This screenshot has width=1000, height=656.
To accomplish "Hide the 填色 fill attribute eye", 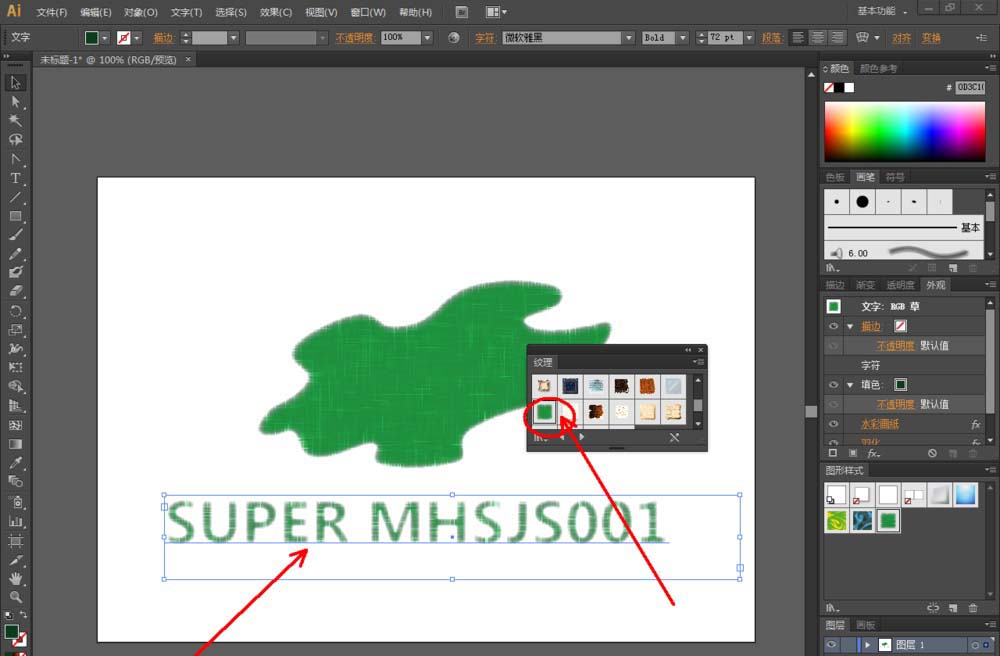I will [x=832, y=385].
